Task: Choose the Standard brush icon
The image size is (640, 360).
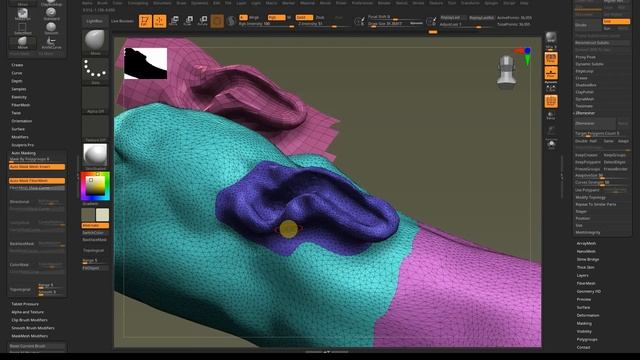Action: click(x=51, y=14)
